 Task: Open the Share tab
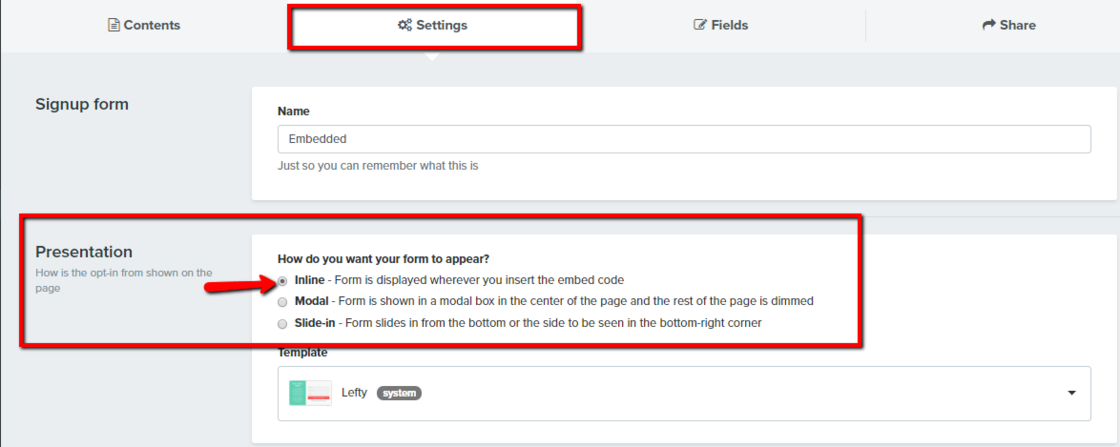[x=1009, y=25]
